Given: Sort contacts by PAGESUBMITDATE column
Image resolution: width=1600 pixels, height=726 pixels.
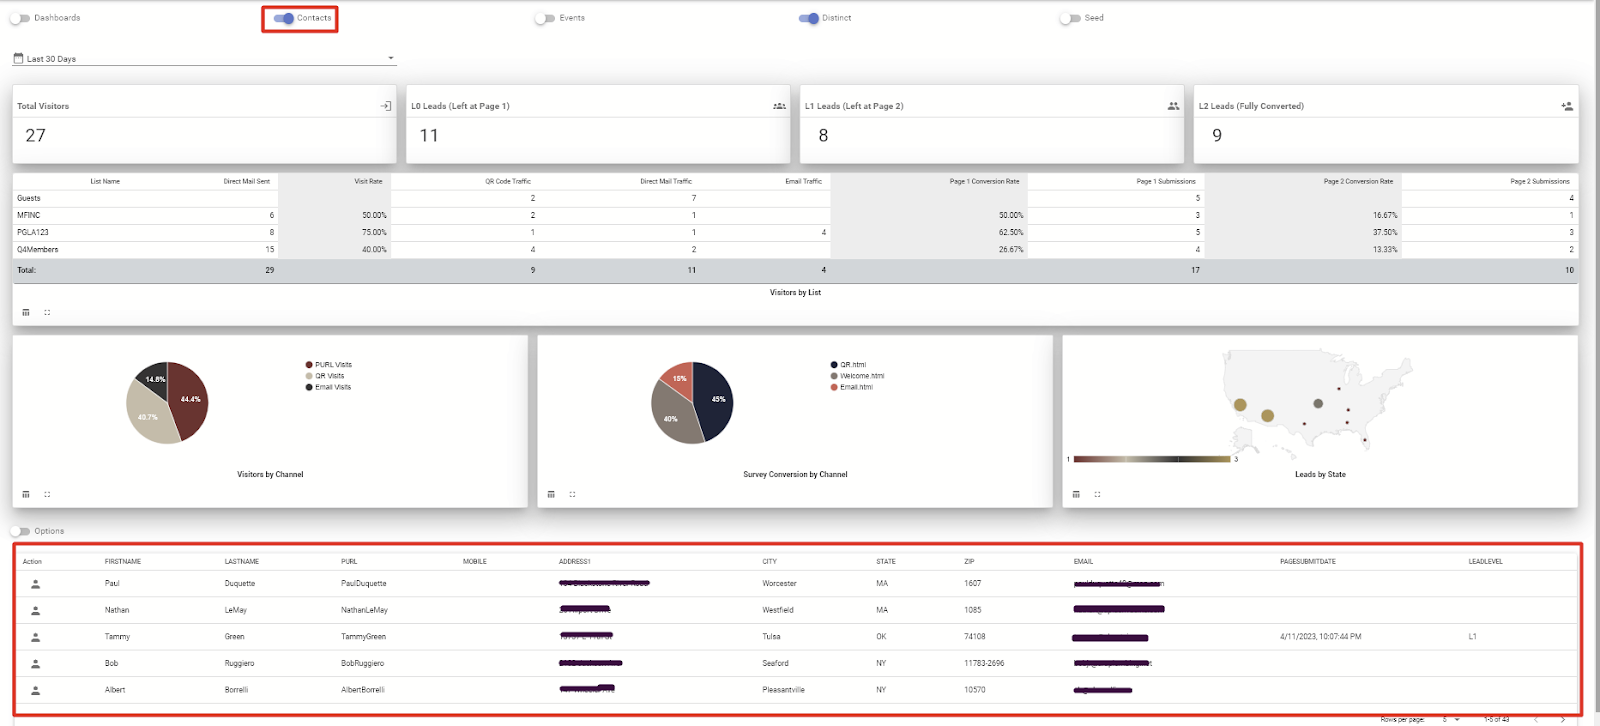Looking at the screenshot, I should pos(1308,561).
